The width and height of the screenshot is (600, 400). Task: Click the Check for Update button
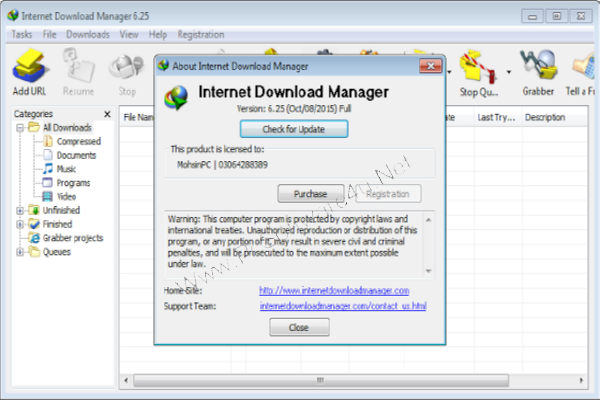point(294,129)
